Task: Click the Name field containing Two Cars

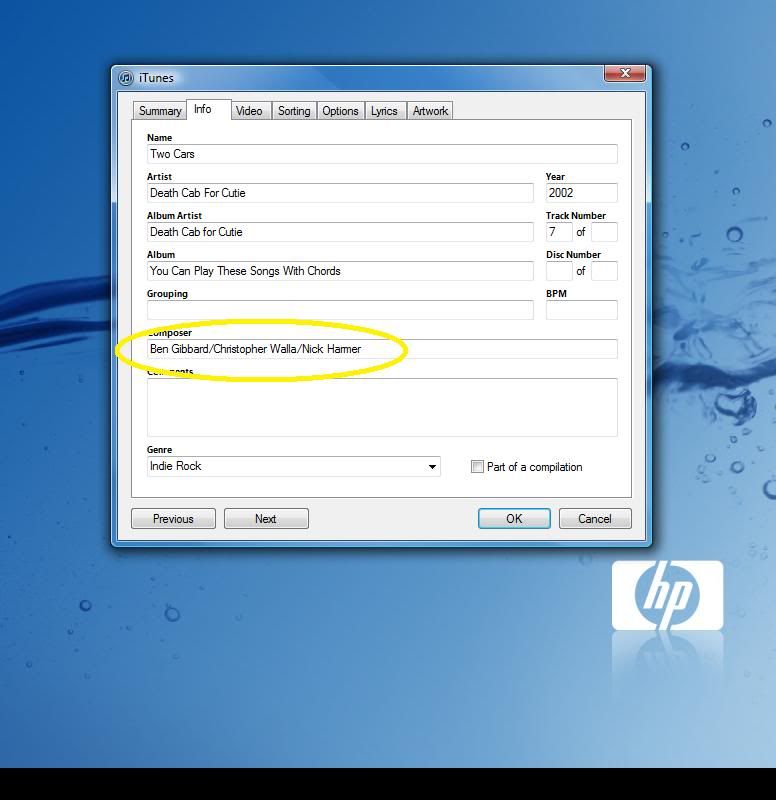Action: (x=382, y=154)
